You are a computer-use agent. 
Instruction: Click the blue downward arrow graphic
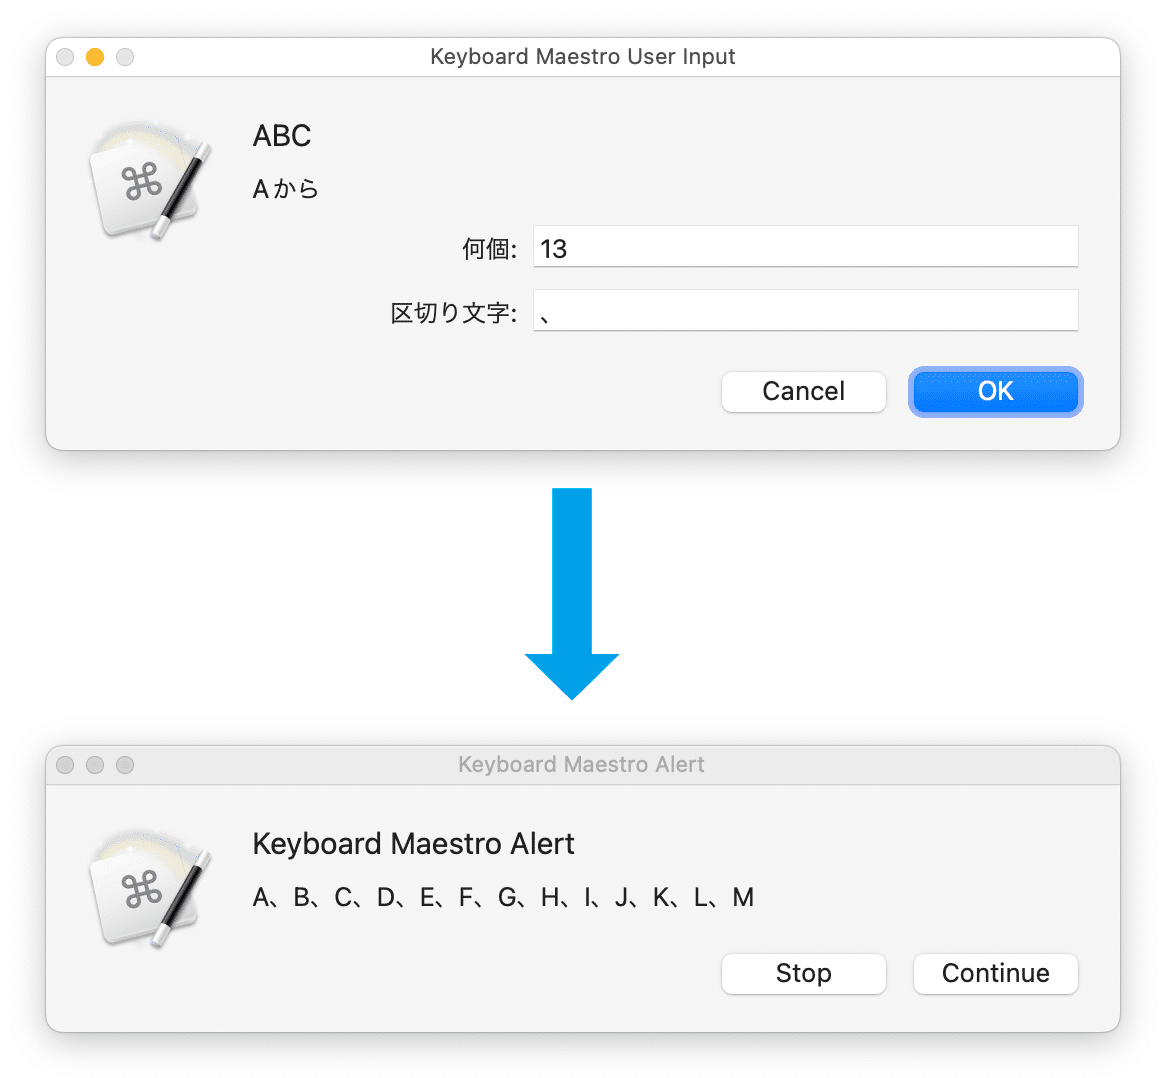tap(572, 593)
